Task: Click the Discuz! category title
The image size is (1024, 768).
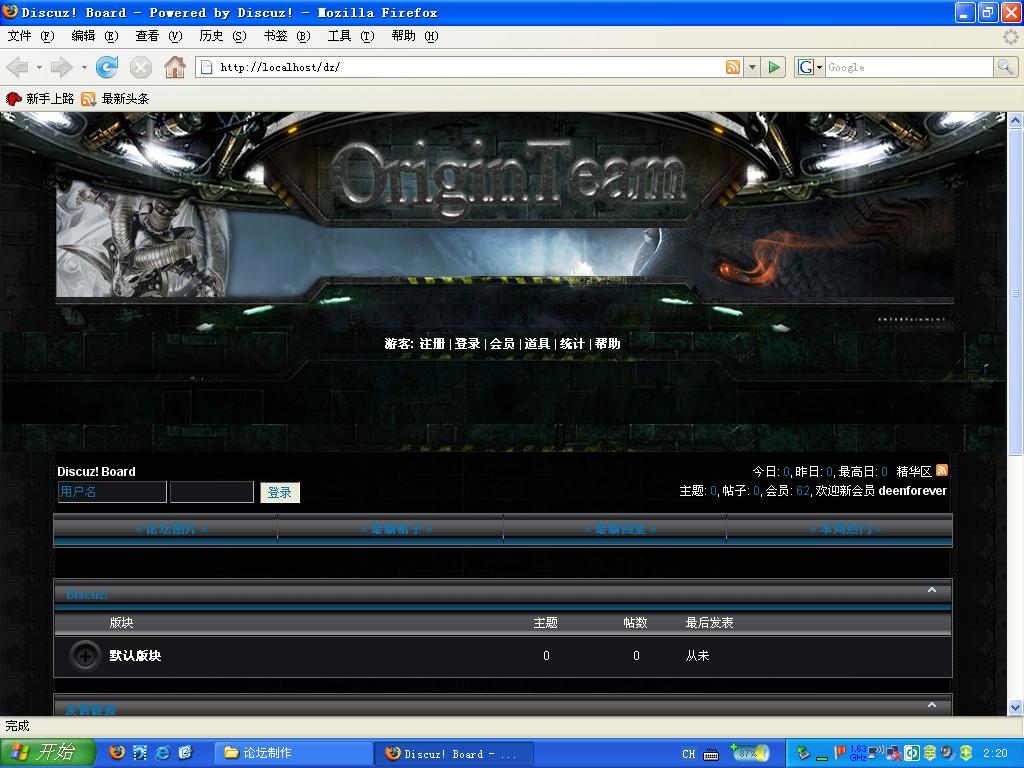Action: point(87,595)
